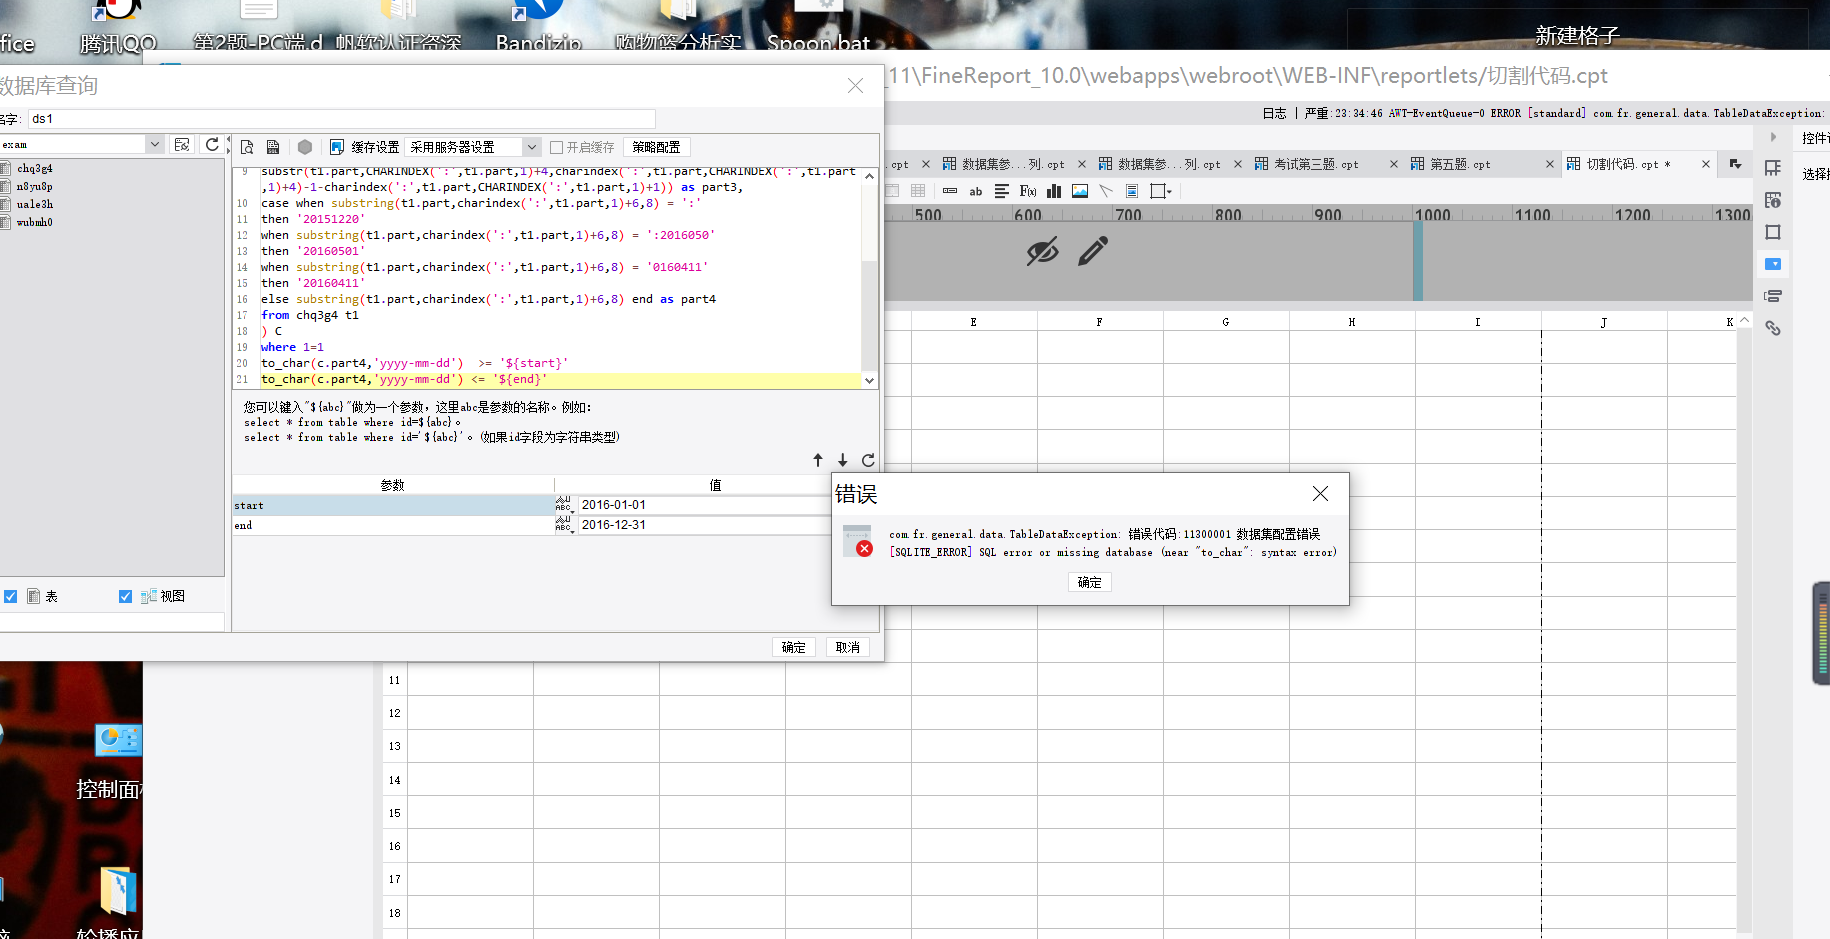The image size is (1830, 939).
Task: Click 取消 in the database query dialog
Action: pyautogui.click(x=848, y=647)
